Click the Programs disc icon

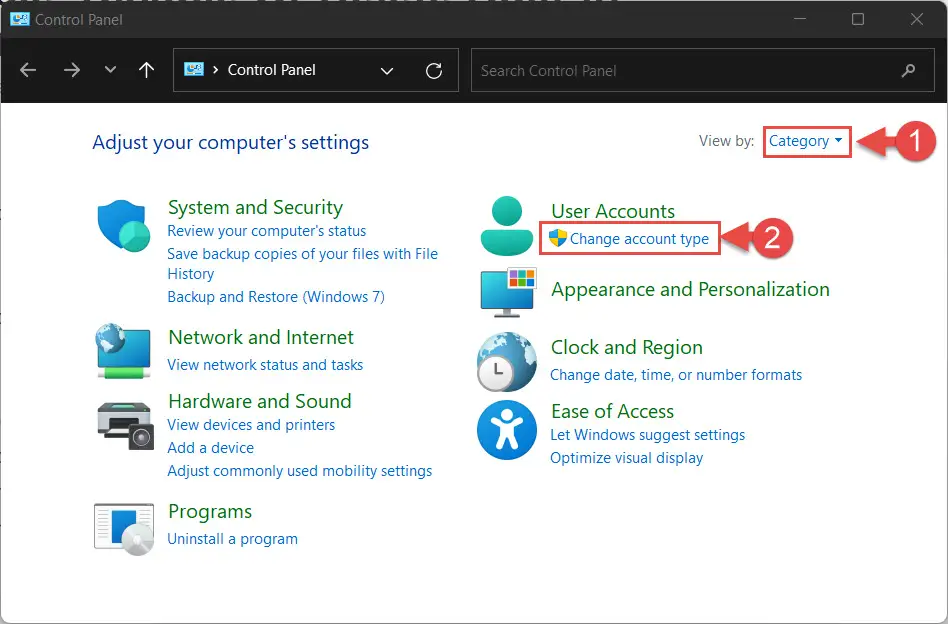(x=124, y=529)
